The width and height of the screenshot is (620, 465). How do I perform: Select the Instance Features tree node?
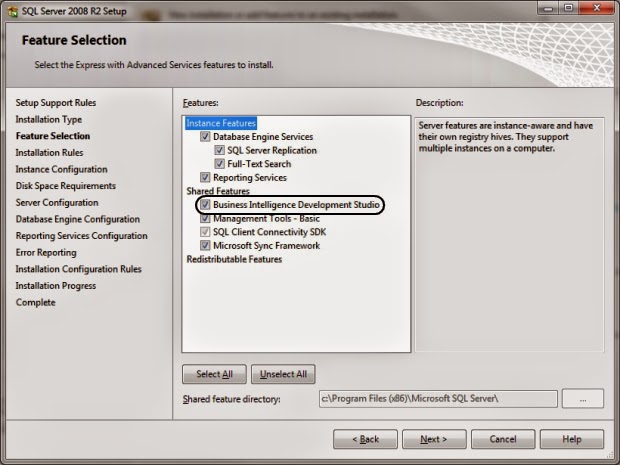[x=221, y=123]
